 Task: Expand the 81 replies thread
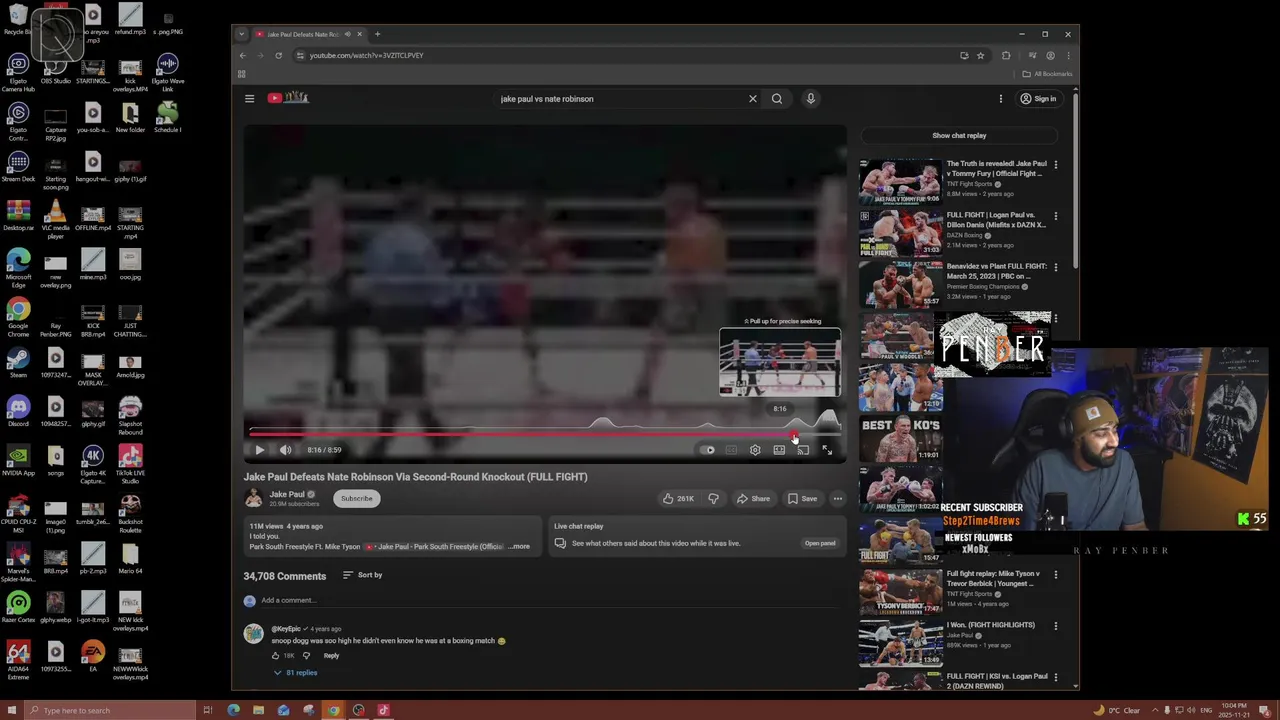click(x=296, y=673)
